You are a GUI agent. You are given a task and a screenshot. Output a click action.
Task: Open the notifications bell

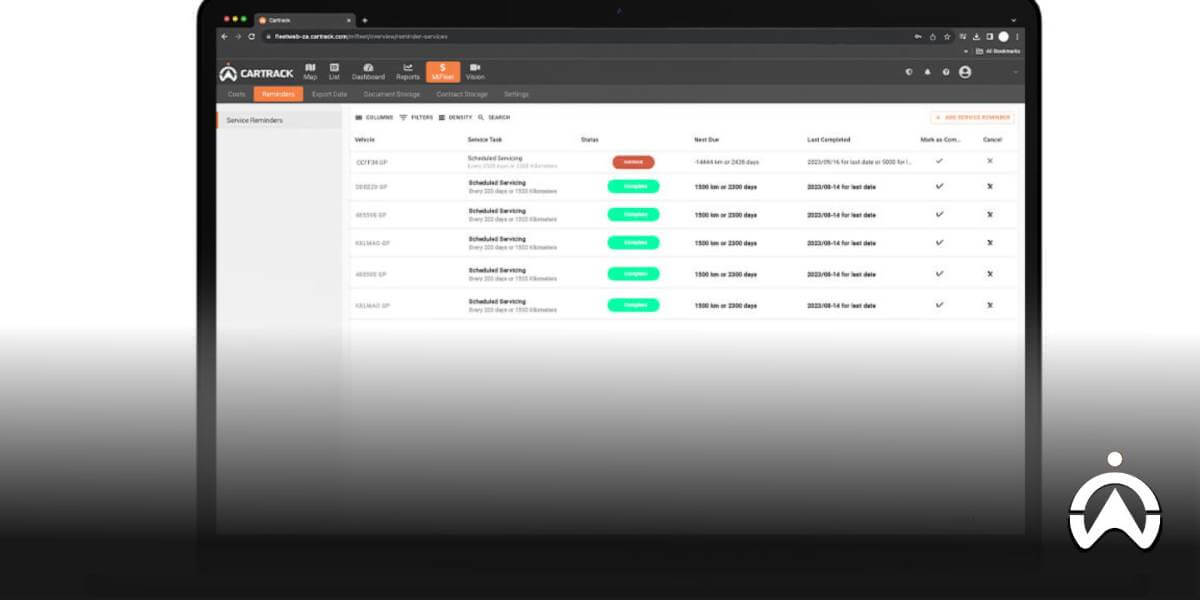pos(927,72)
